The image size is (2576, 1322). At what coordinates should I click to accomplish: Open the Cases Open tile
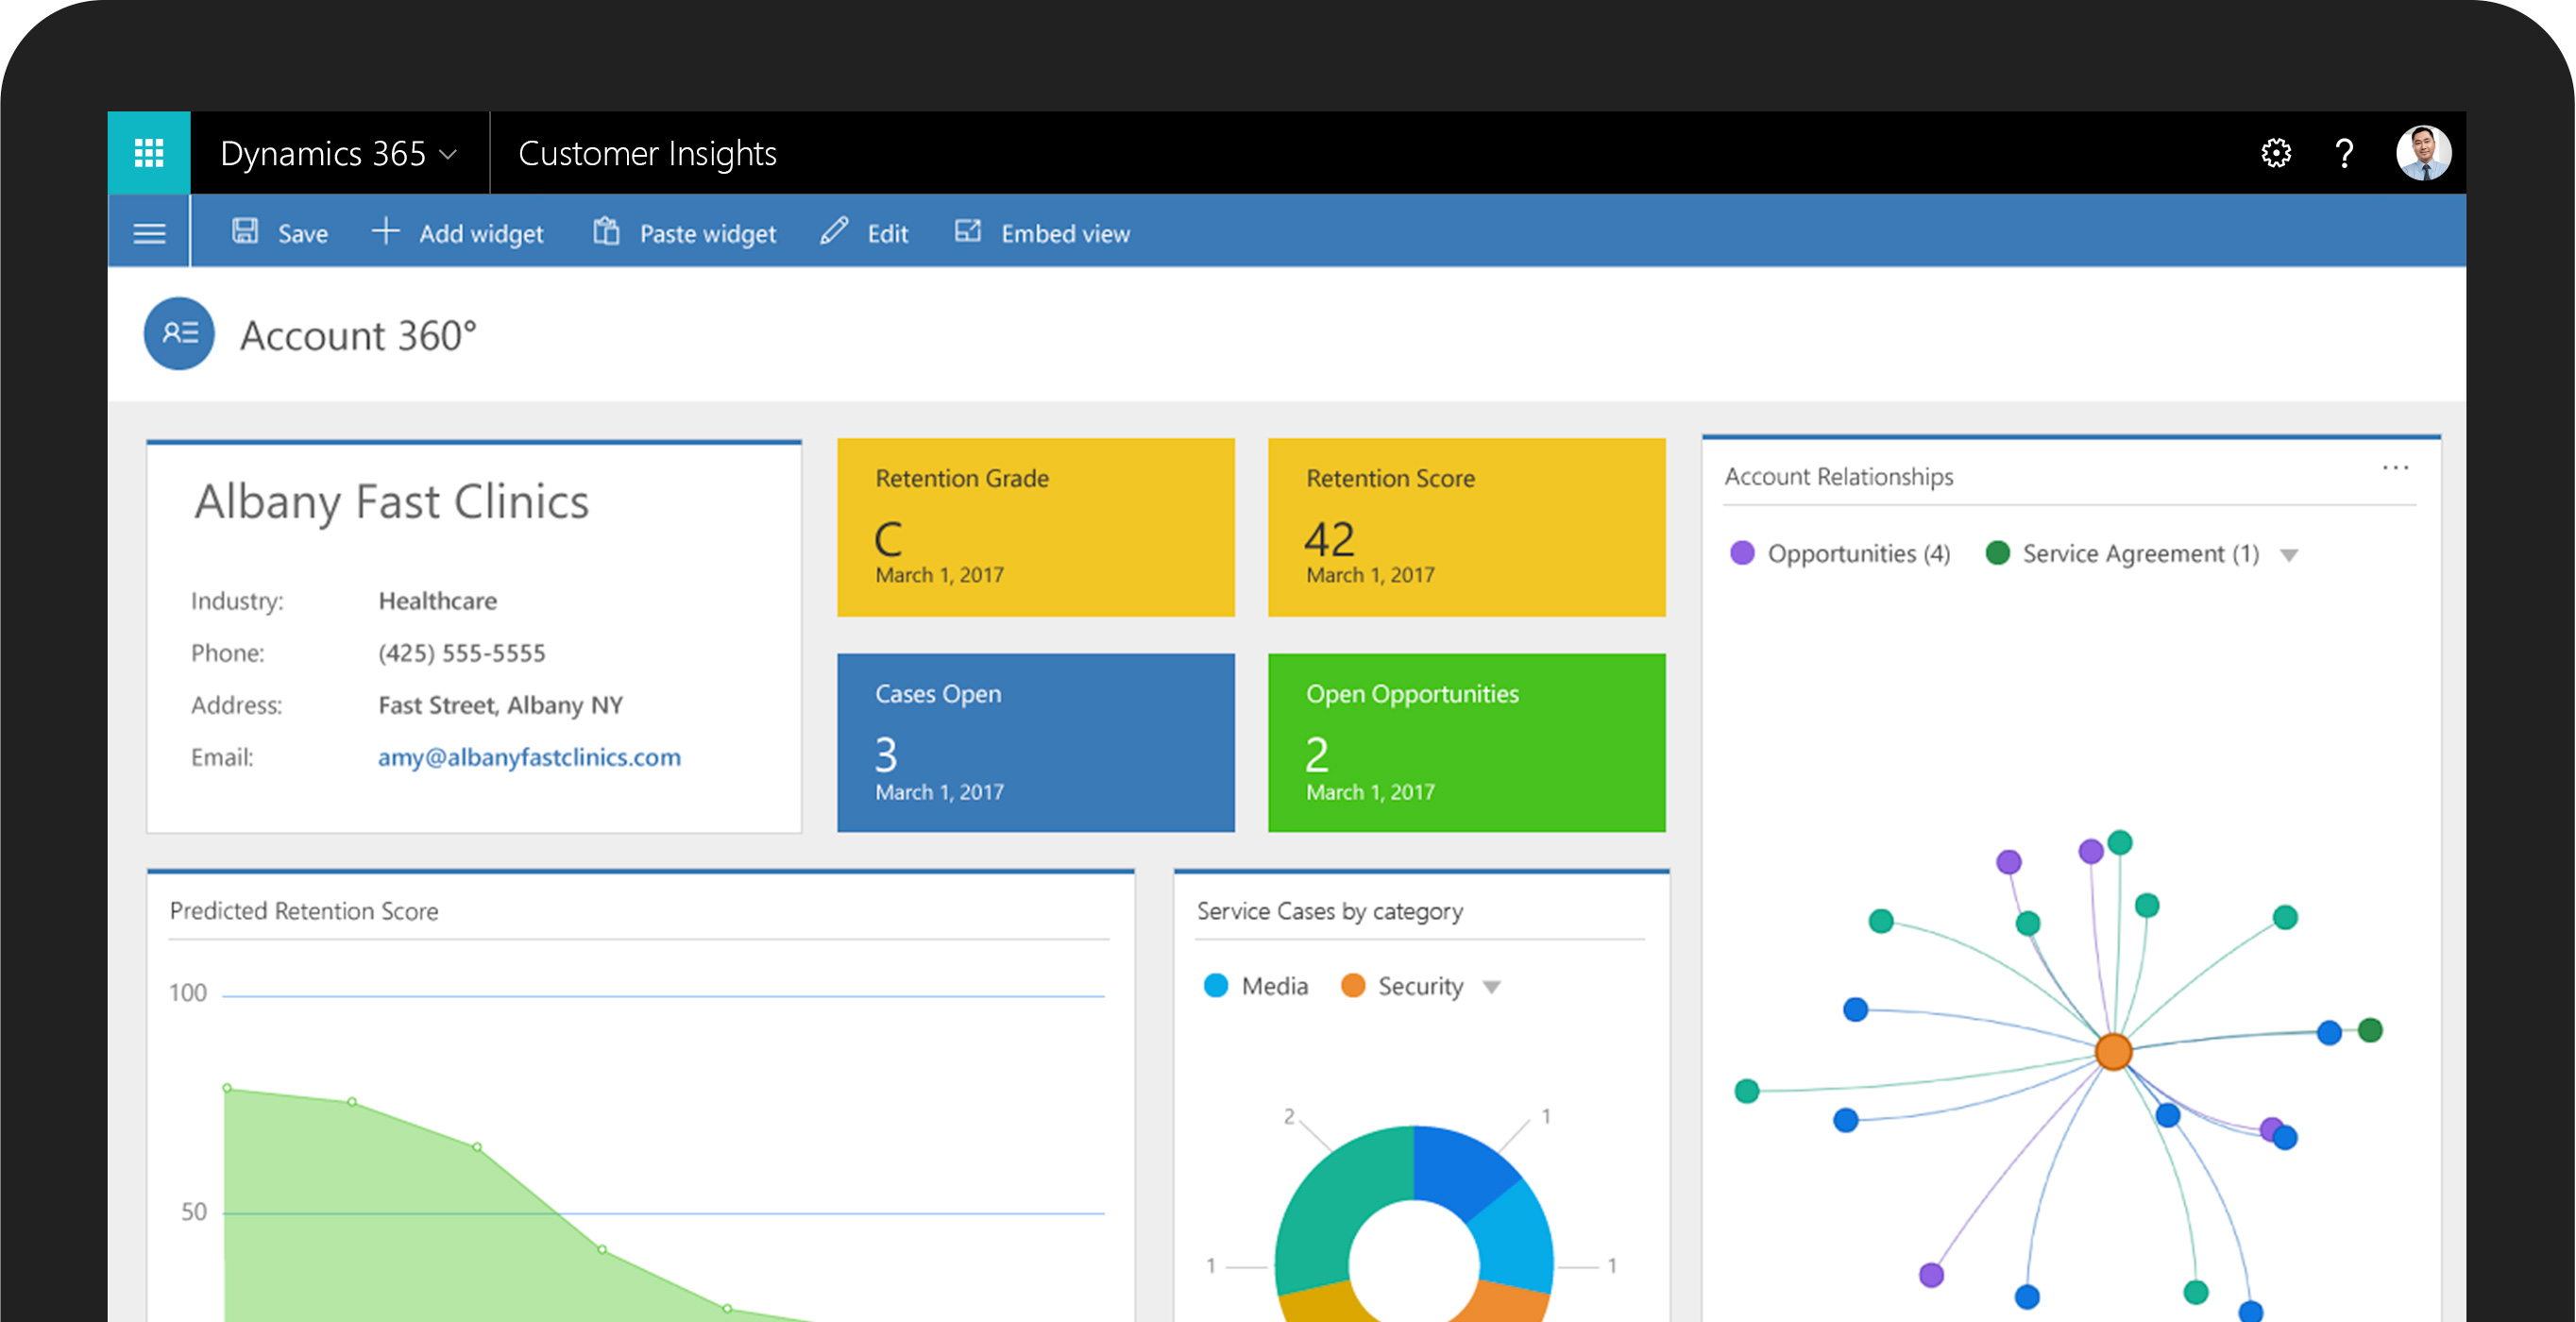1036,743
